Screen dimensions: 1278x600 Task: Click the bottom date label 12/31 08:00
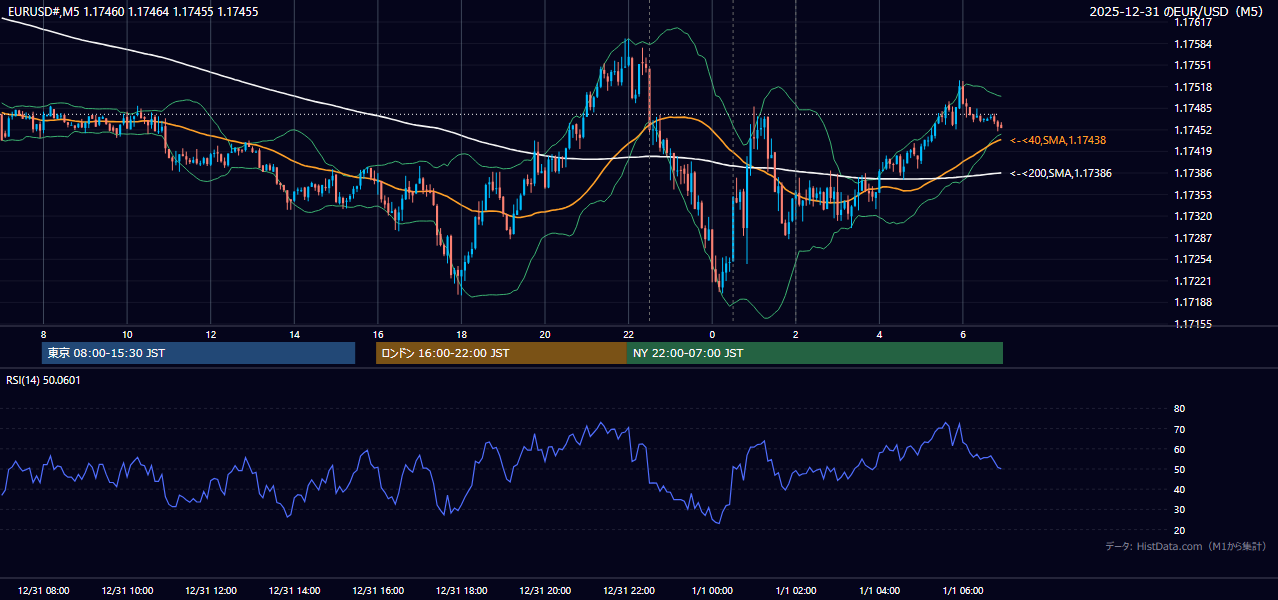(x=43, y=591)
